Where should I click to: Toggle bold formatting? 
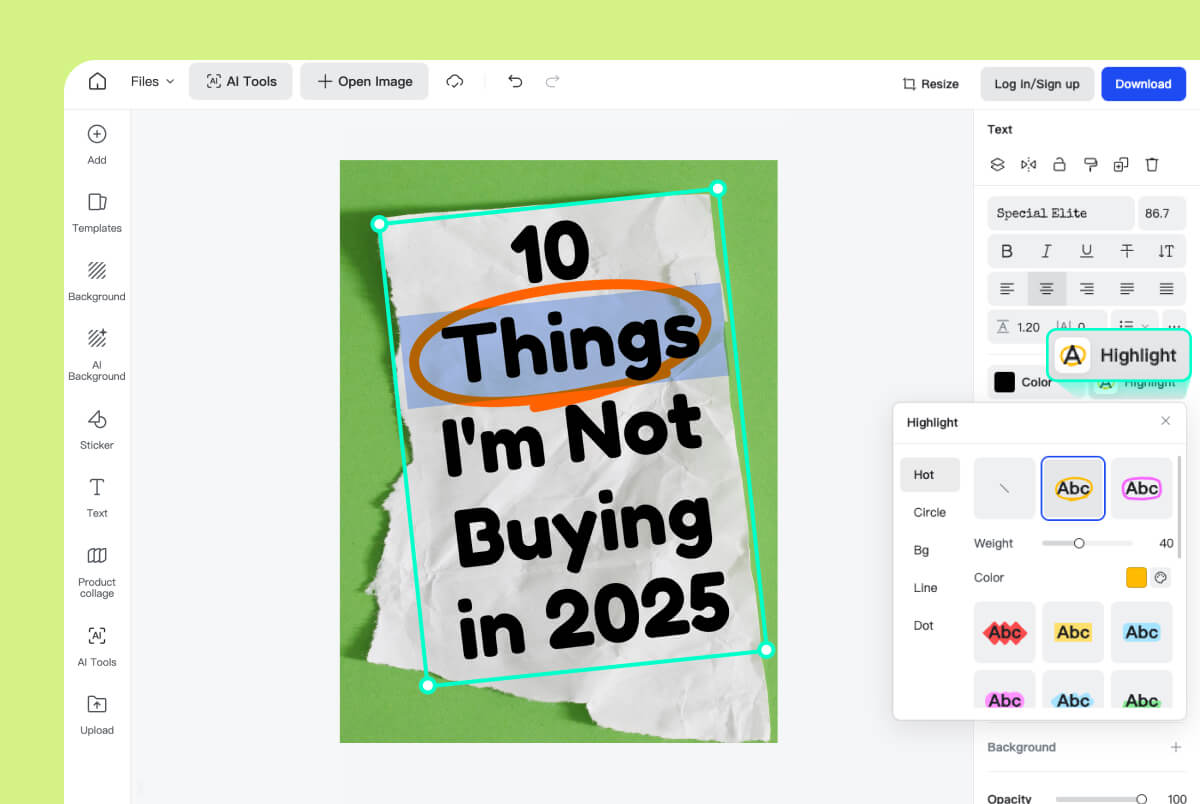[x=1007, y=251]
